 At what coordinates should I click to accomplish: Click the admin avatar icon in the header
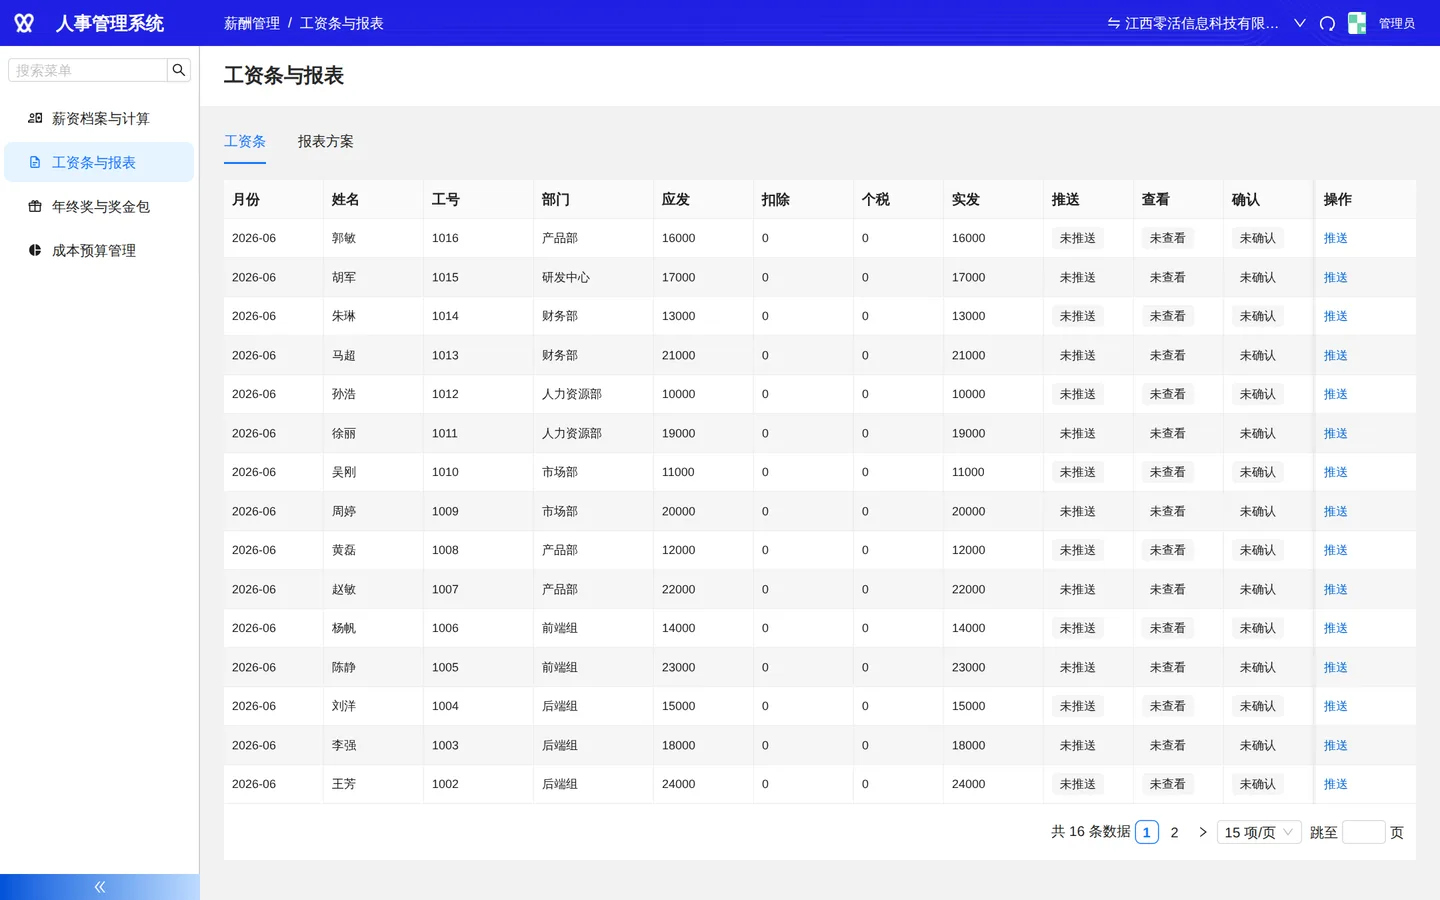point(1357,23)
